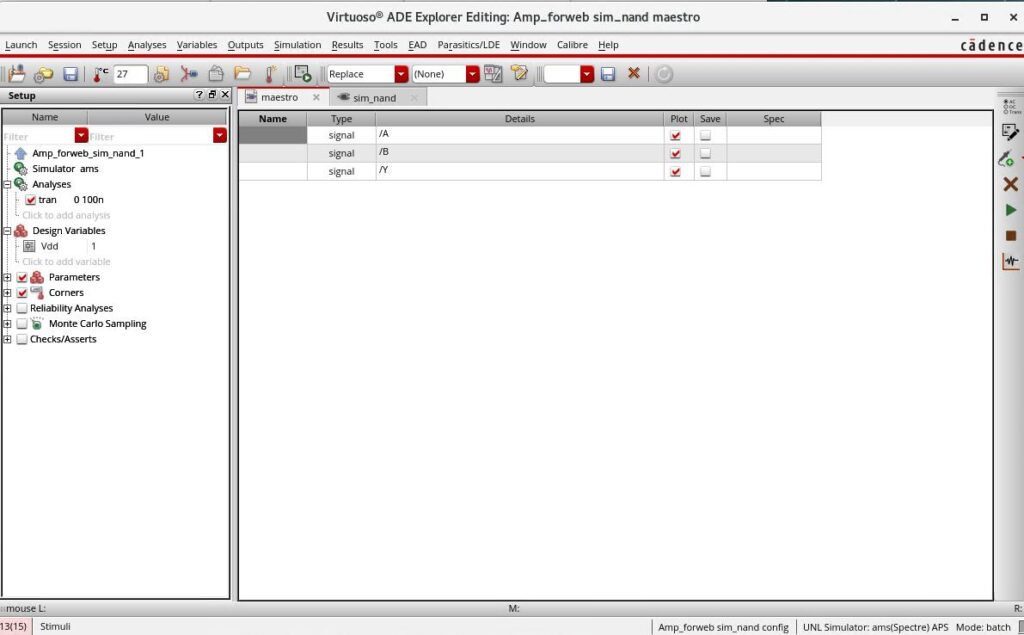The width and height of the screenshot is (1024, 635).
Task: Click the folder with gear toolbar icon
Action: point(44,74)
